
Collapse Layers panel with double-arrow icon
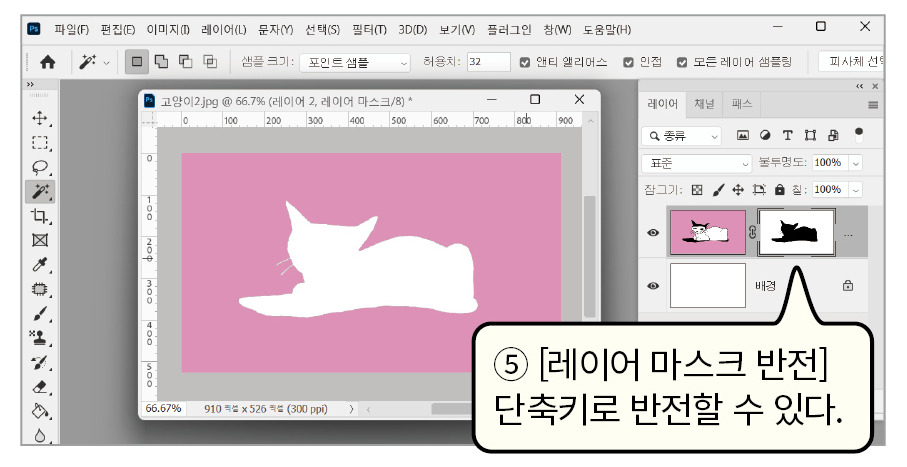[860, 86]
